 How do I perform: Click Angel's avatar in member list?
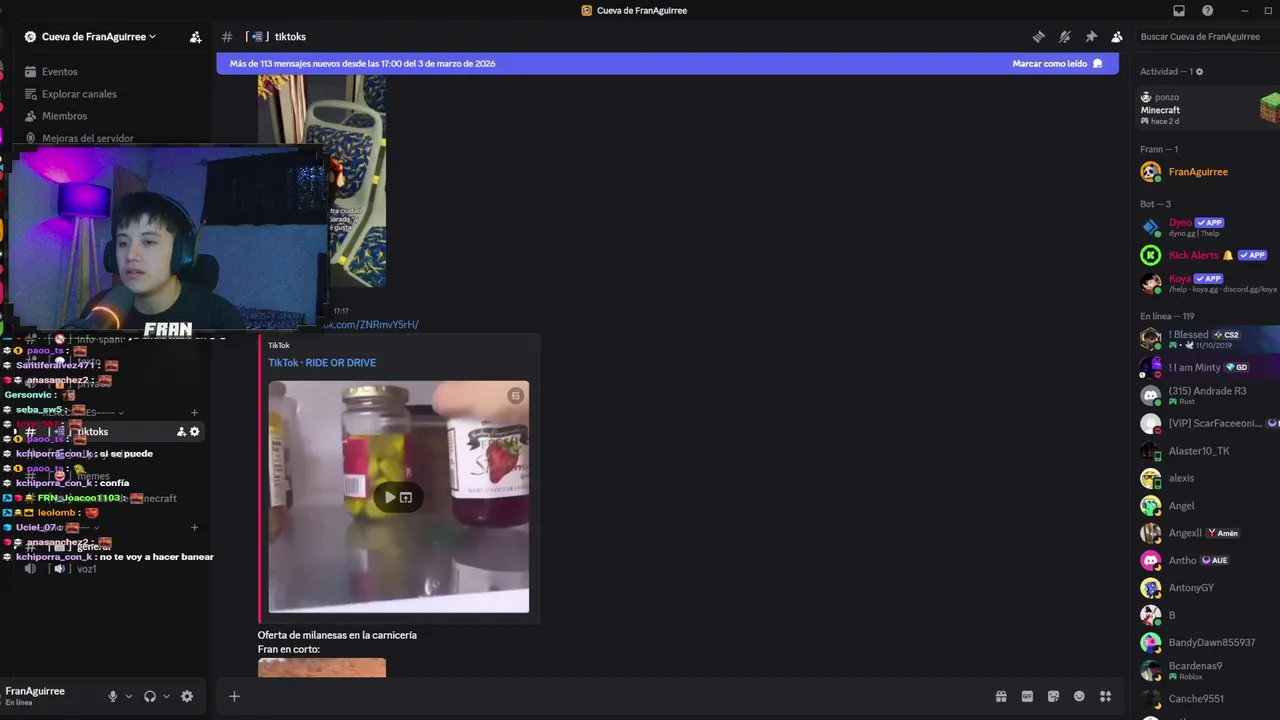[x=1151, y=506]
